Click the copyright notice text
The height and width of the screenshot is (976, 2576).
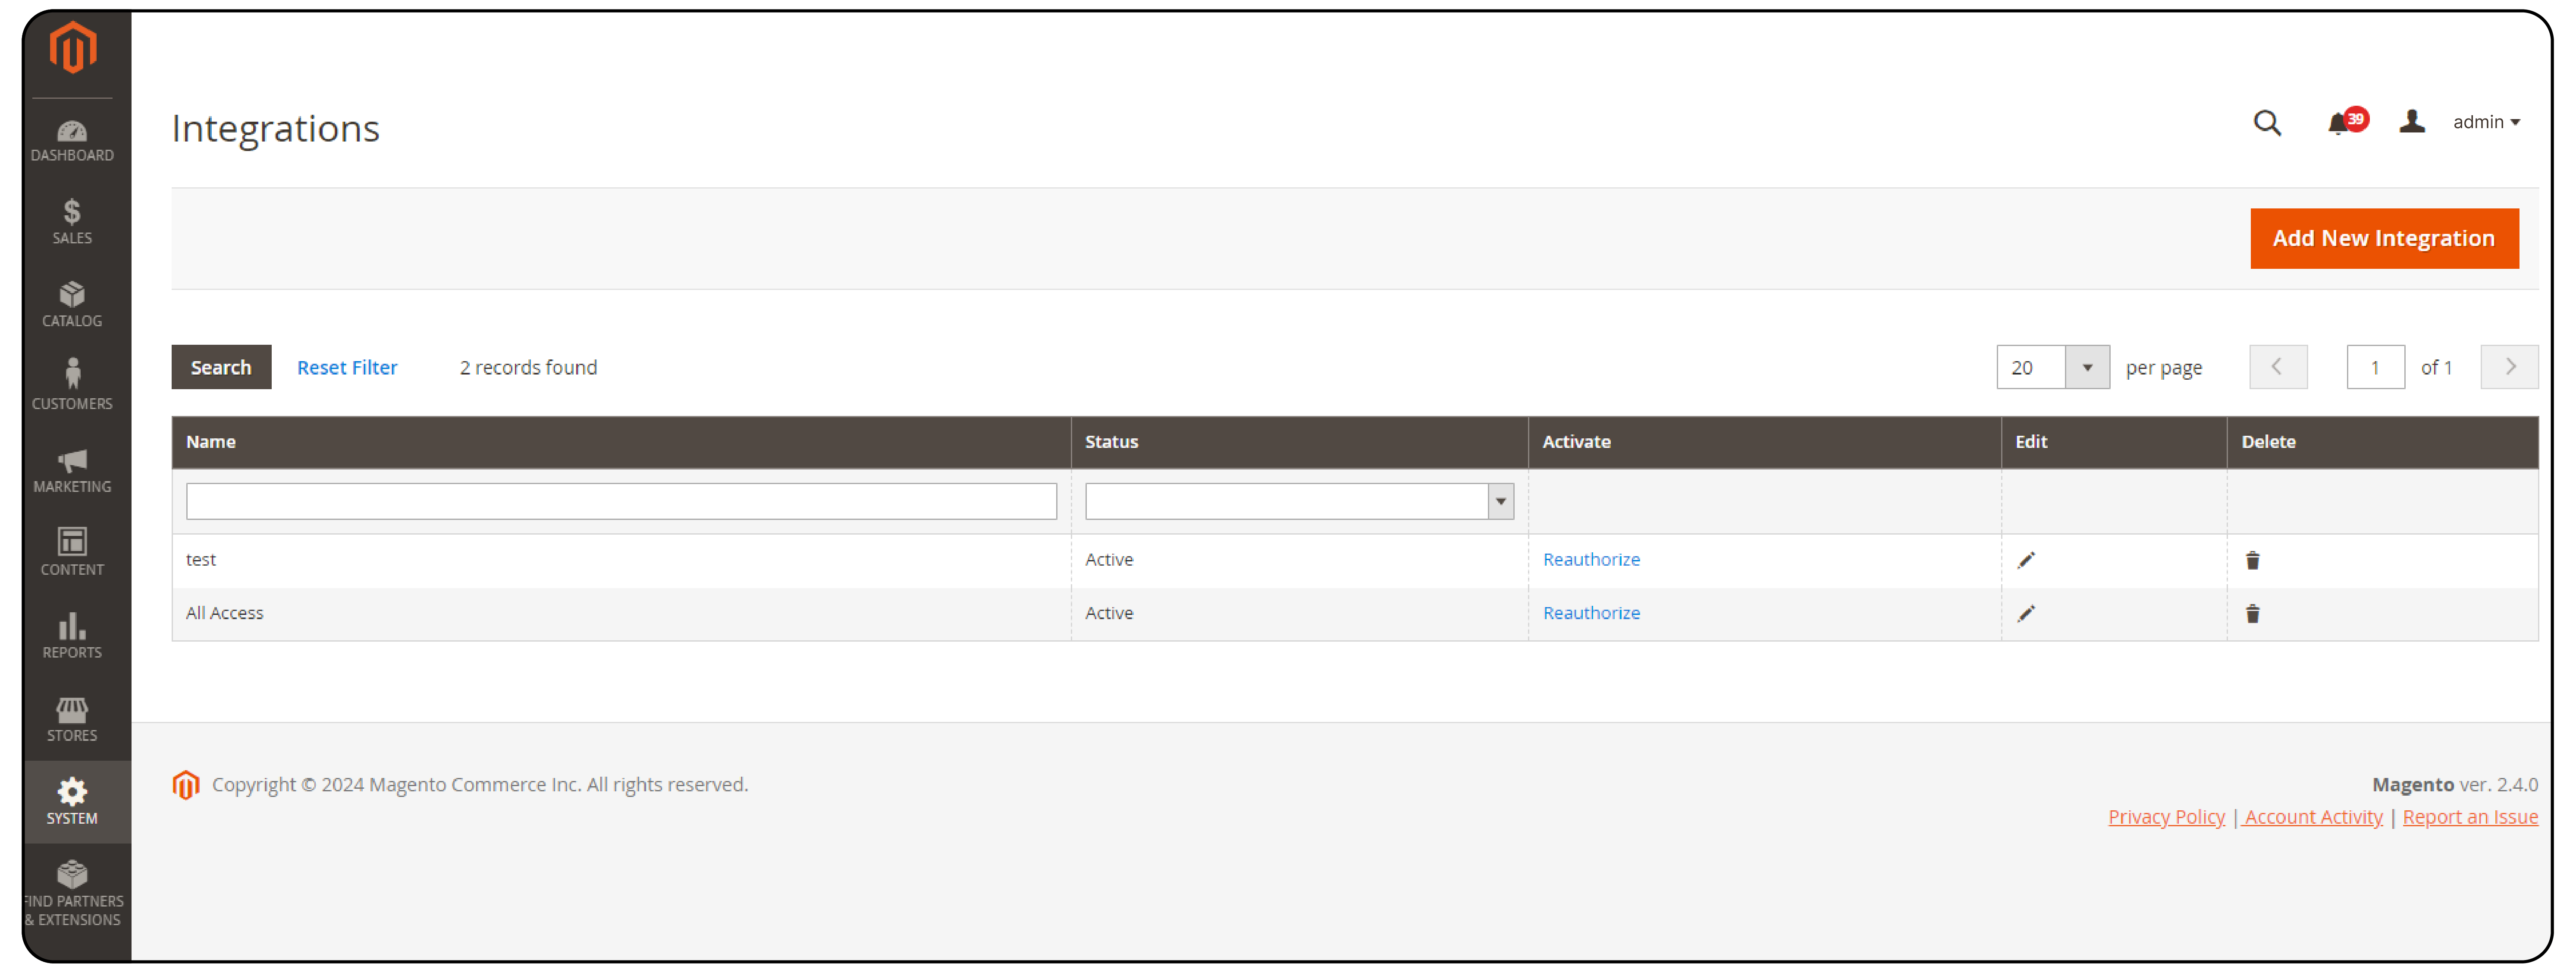pyautogui.click(x=480, y=784)
